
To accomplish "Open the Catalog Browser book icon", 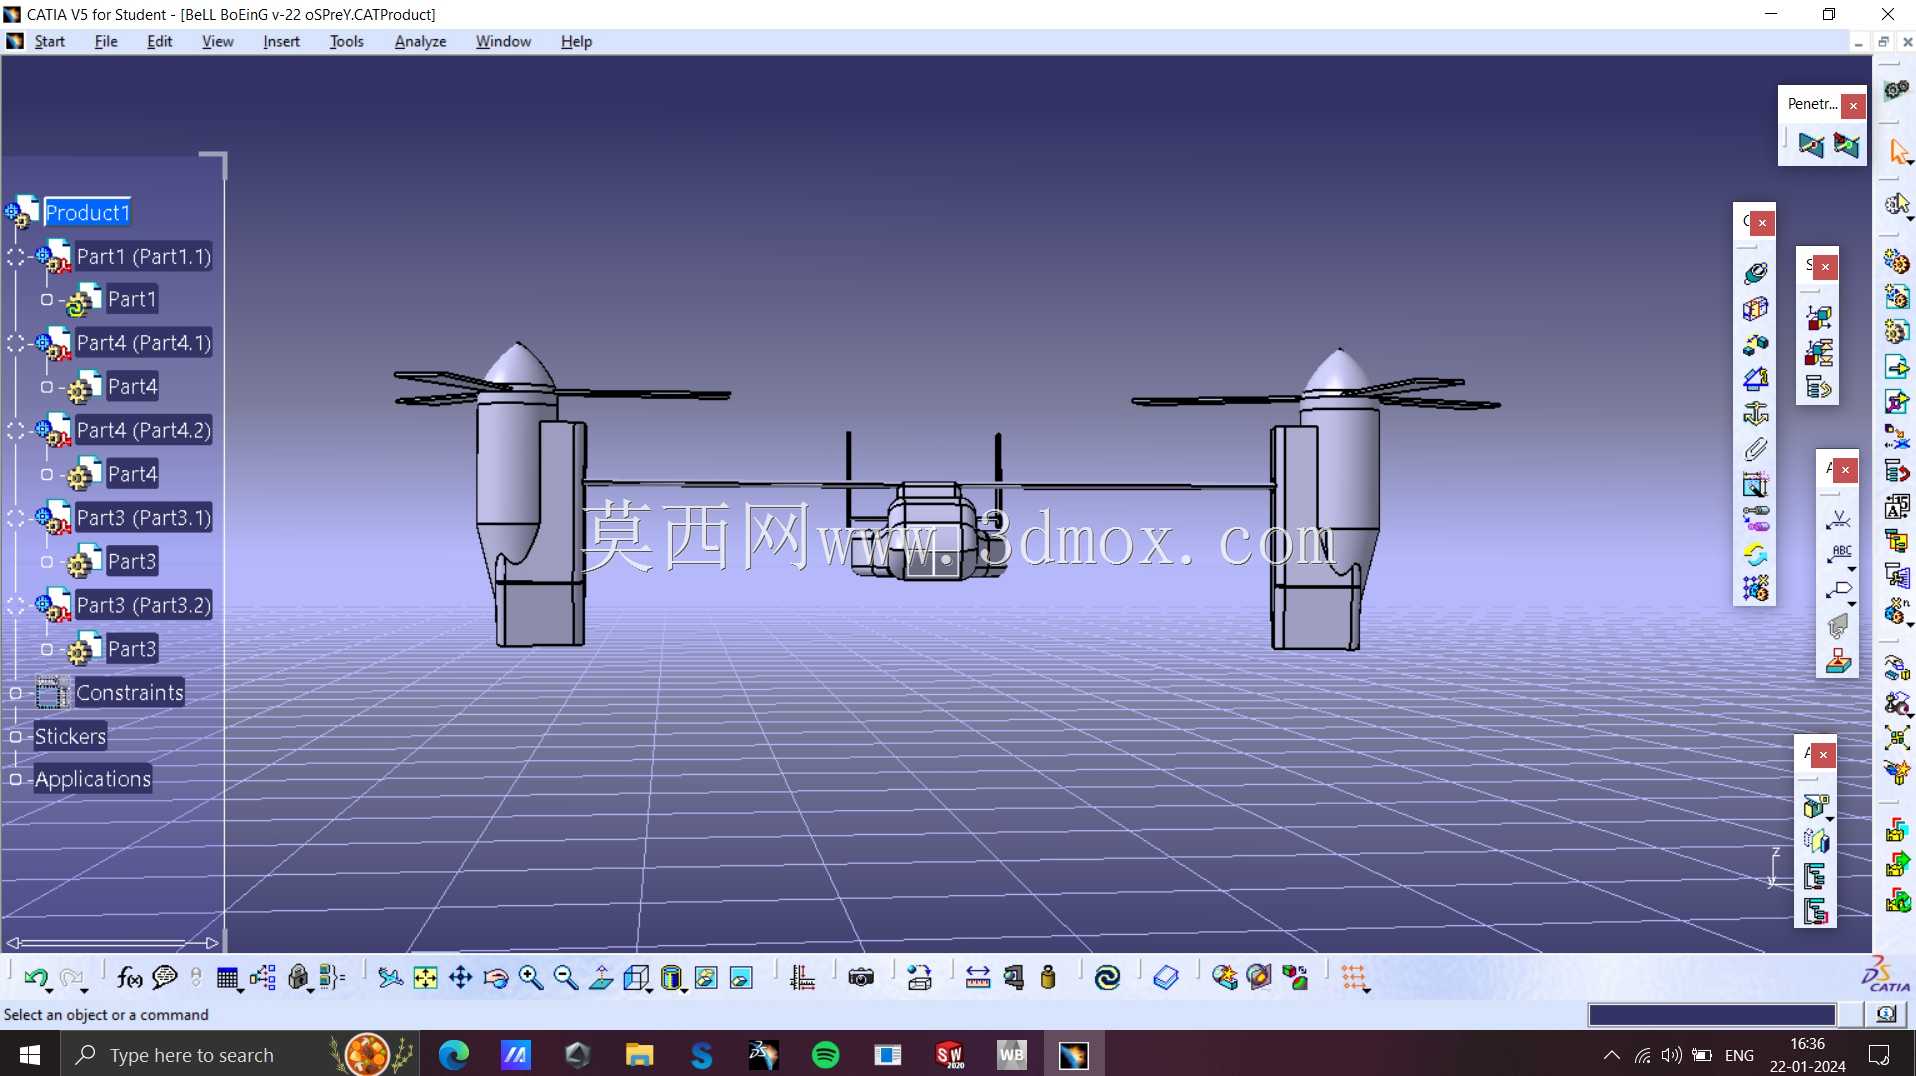I will pos(1166,977).
